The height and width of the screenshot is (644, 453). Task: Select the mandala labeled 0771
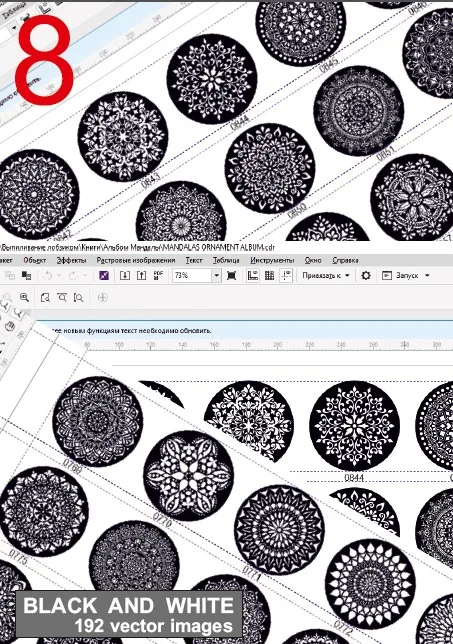(279, 529)
